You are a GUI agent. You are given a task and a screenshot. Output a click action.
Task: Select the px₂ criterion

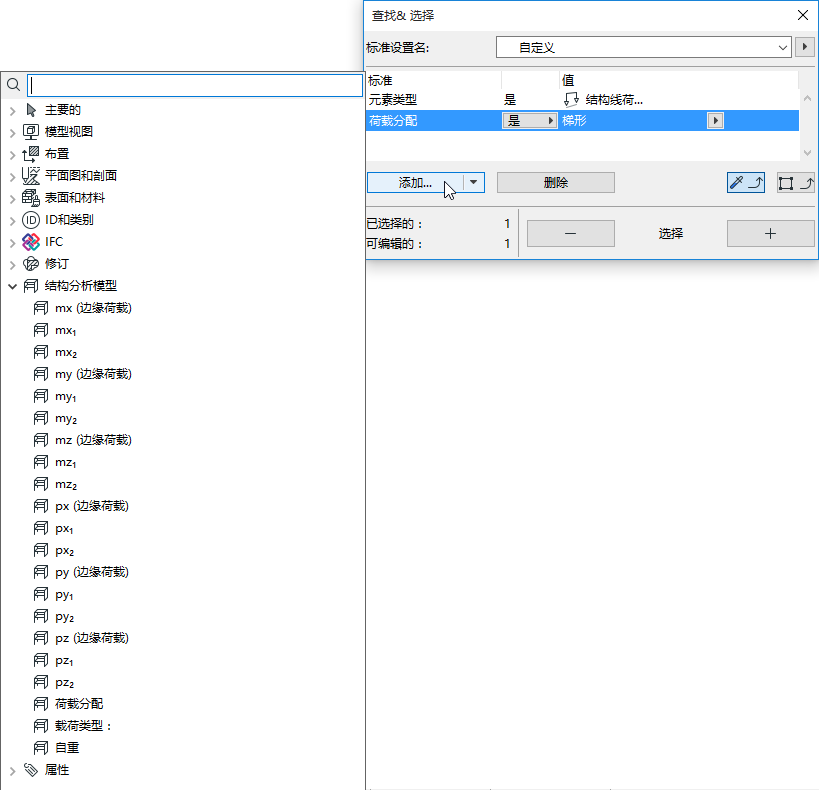point(64,550)
